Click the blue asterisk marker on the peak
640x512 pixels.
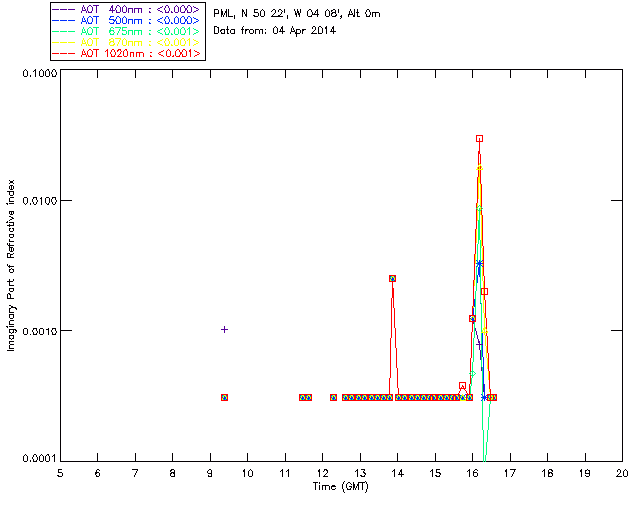(x=480, y=264)
